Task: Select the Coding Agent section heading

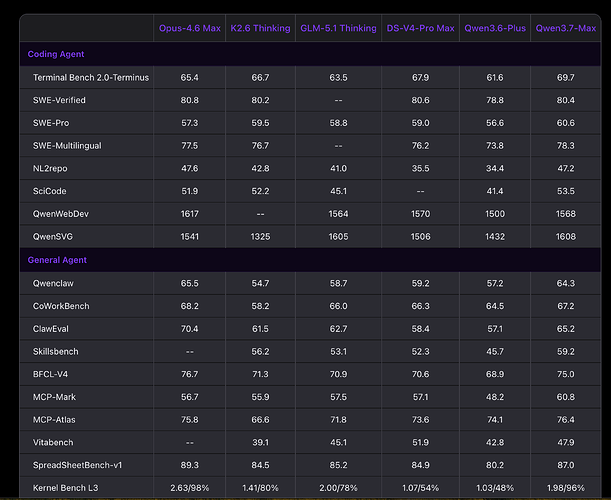Action: [x=56, y=54]
